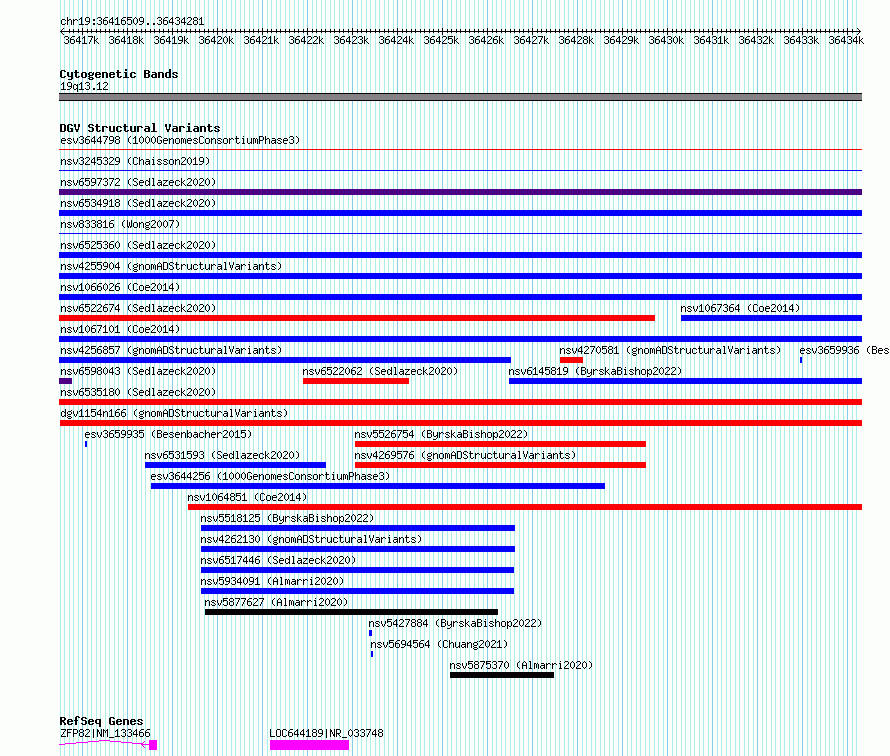The image size is (890, 756).
Task: Select the black nsv5875370 (Almarri2020) bar
Action: coord(502,675)
